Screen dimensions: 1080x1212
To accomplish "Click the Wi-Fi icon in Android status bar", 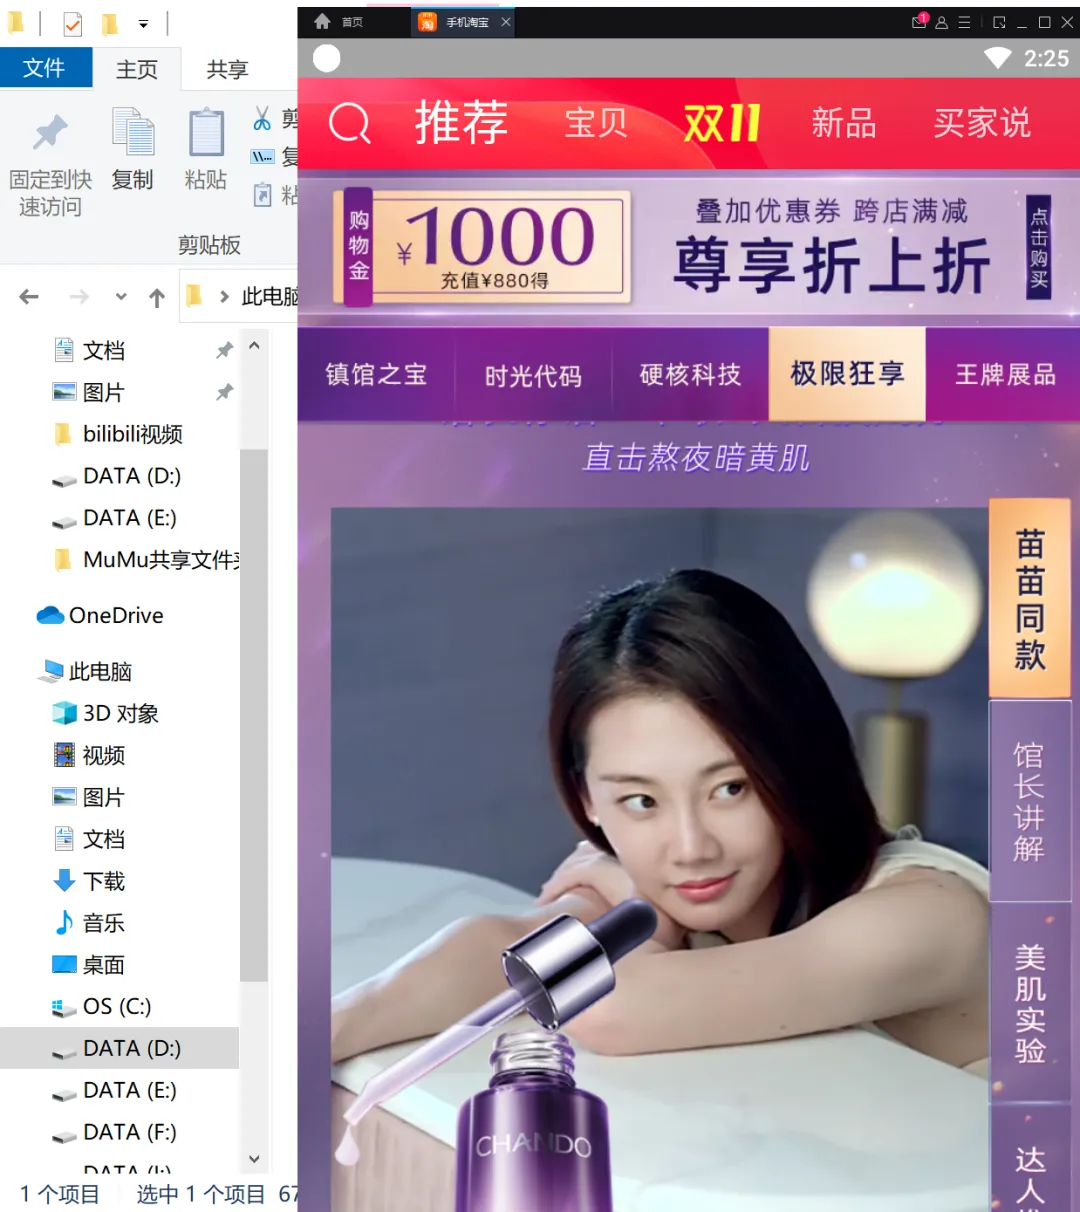I will (998, 58).
